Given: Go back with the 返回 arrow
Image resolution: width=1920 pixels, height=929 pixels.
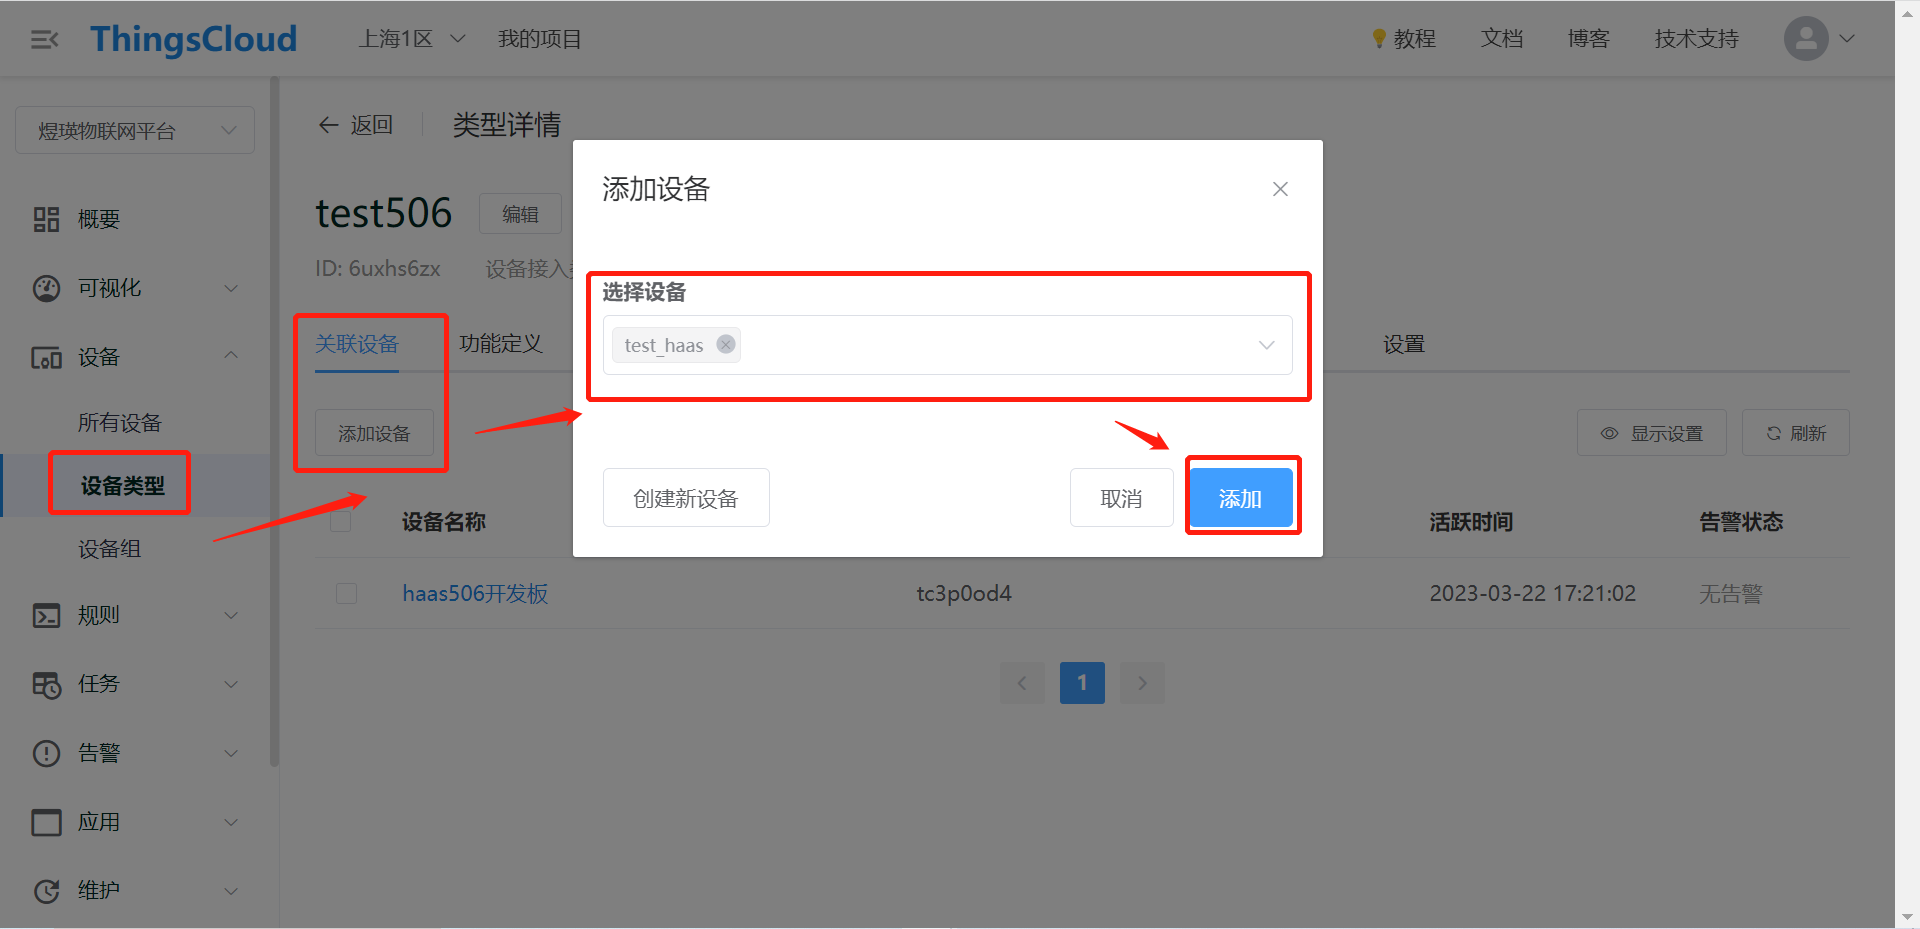Looking at the screenshot, I should tap(328, 125).
